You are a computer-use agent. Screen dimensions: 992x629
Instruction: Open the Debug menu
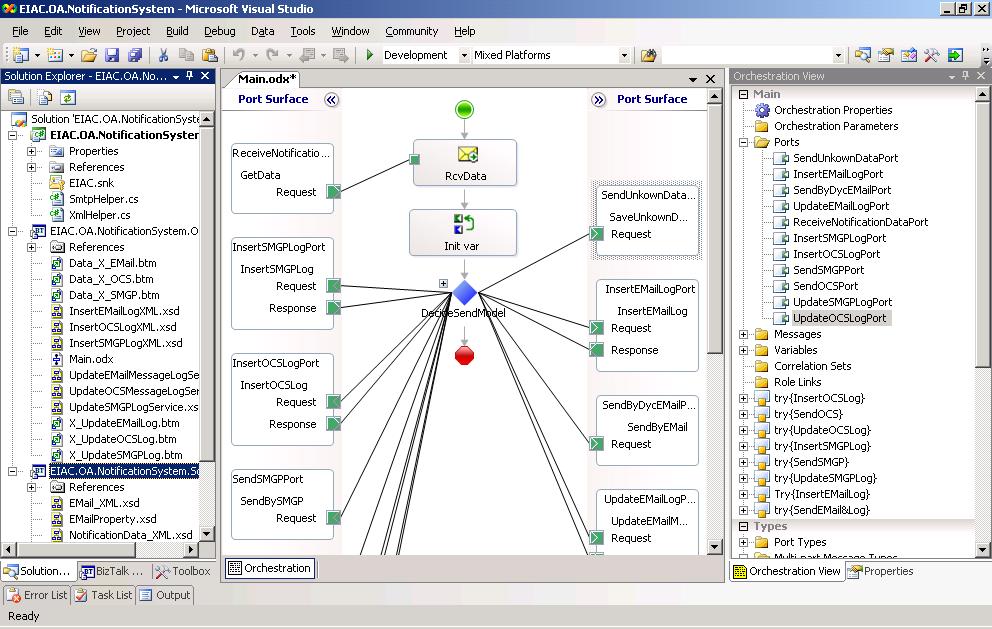pyautogui.click(x=220, y=31)
